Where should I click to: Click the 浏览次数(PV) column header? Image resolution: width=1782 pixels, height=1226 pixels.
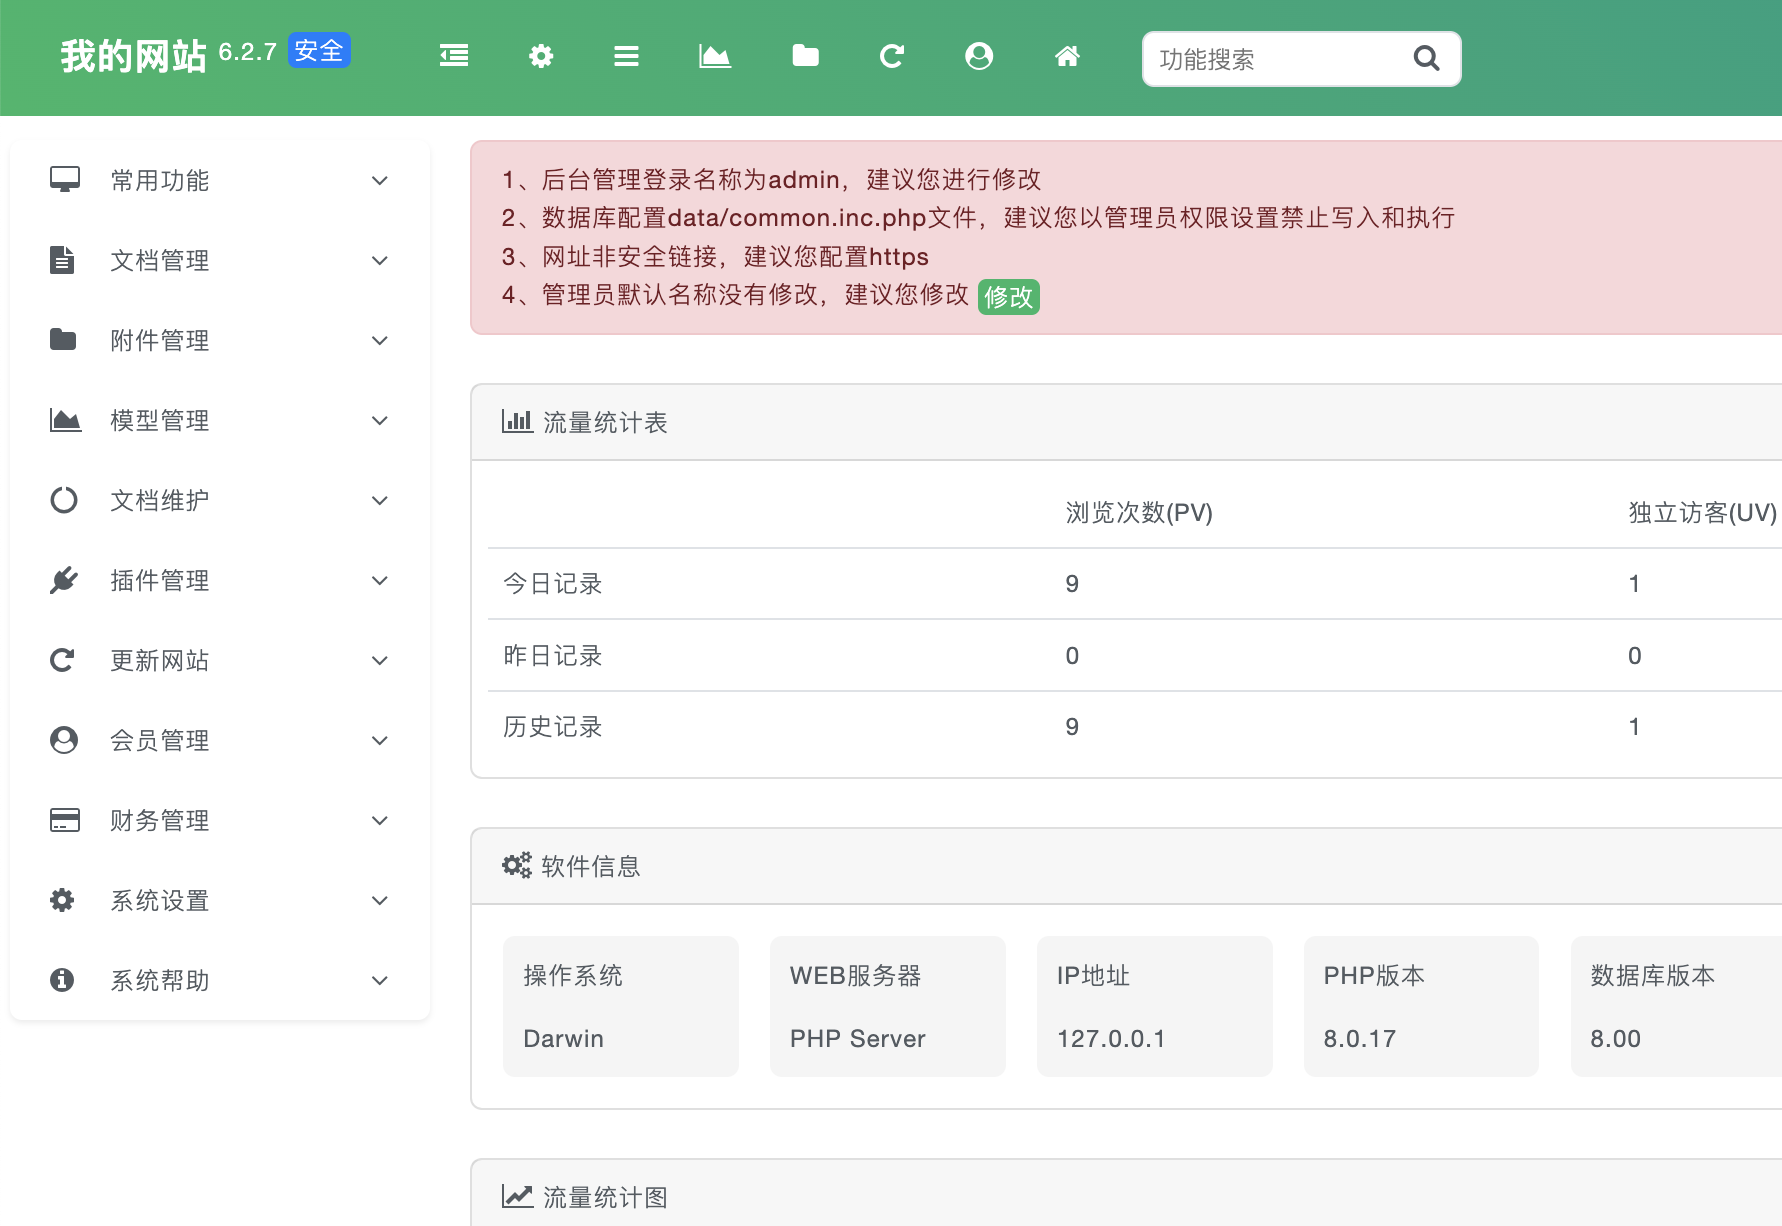(1139, 513)
